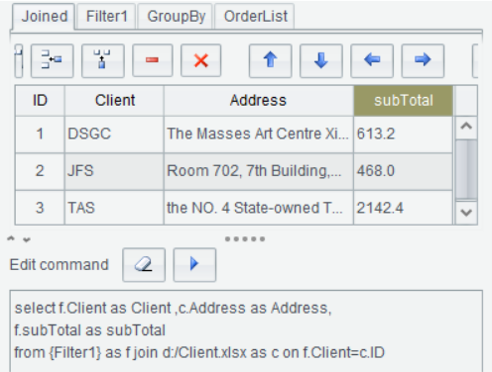Click the blue down arrow button

pyautogui.click(x=321, y=61)
